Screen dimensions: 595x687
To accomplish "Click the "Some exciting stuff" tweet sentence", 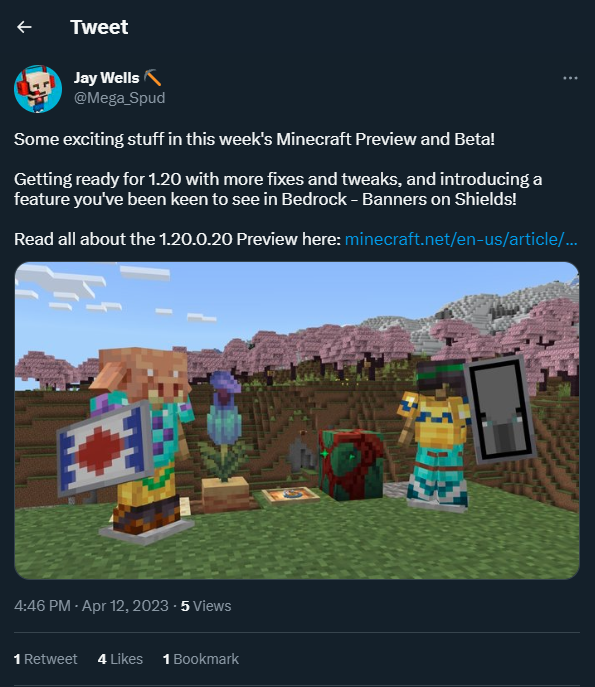I will (x=254, y=139).
